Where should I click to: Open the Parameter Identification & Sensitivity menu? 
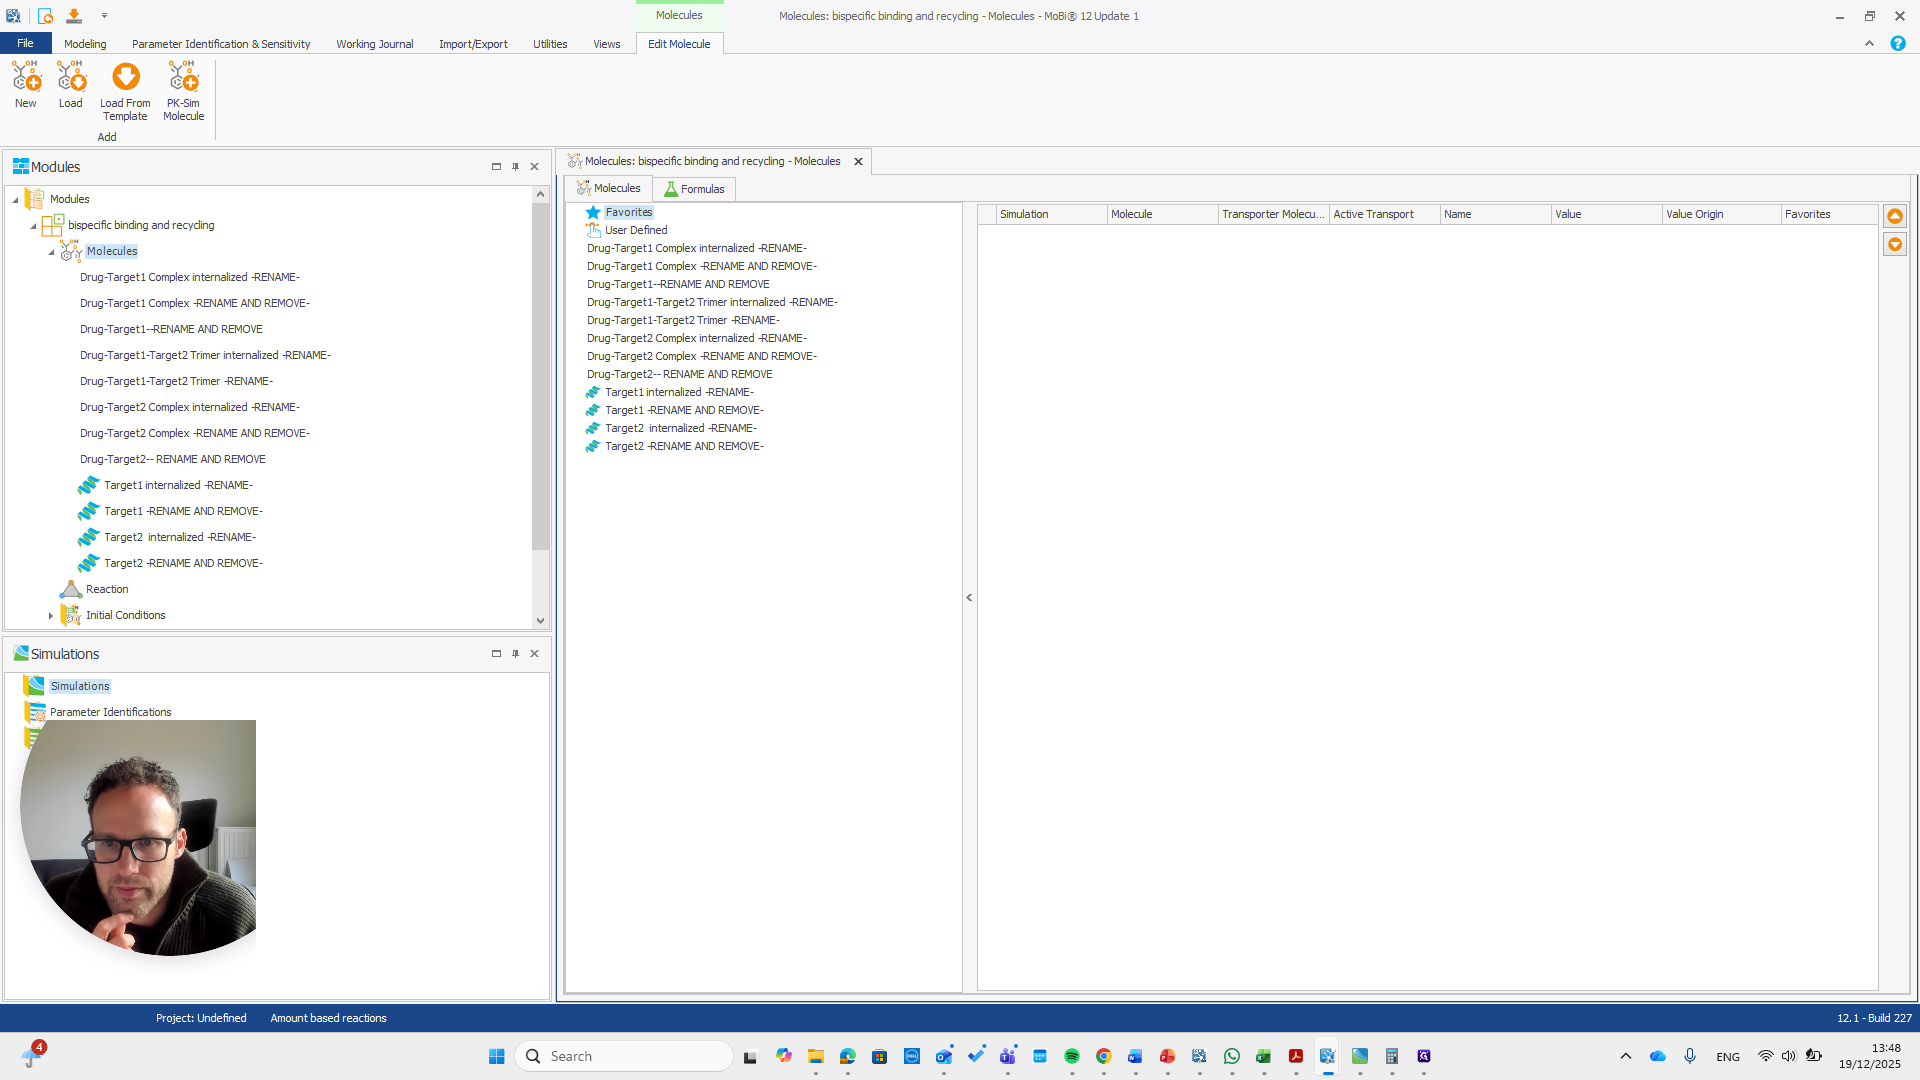pos(220,43)
